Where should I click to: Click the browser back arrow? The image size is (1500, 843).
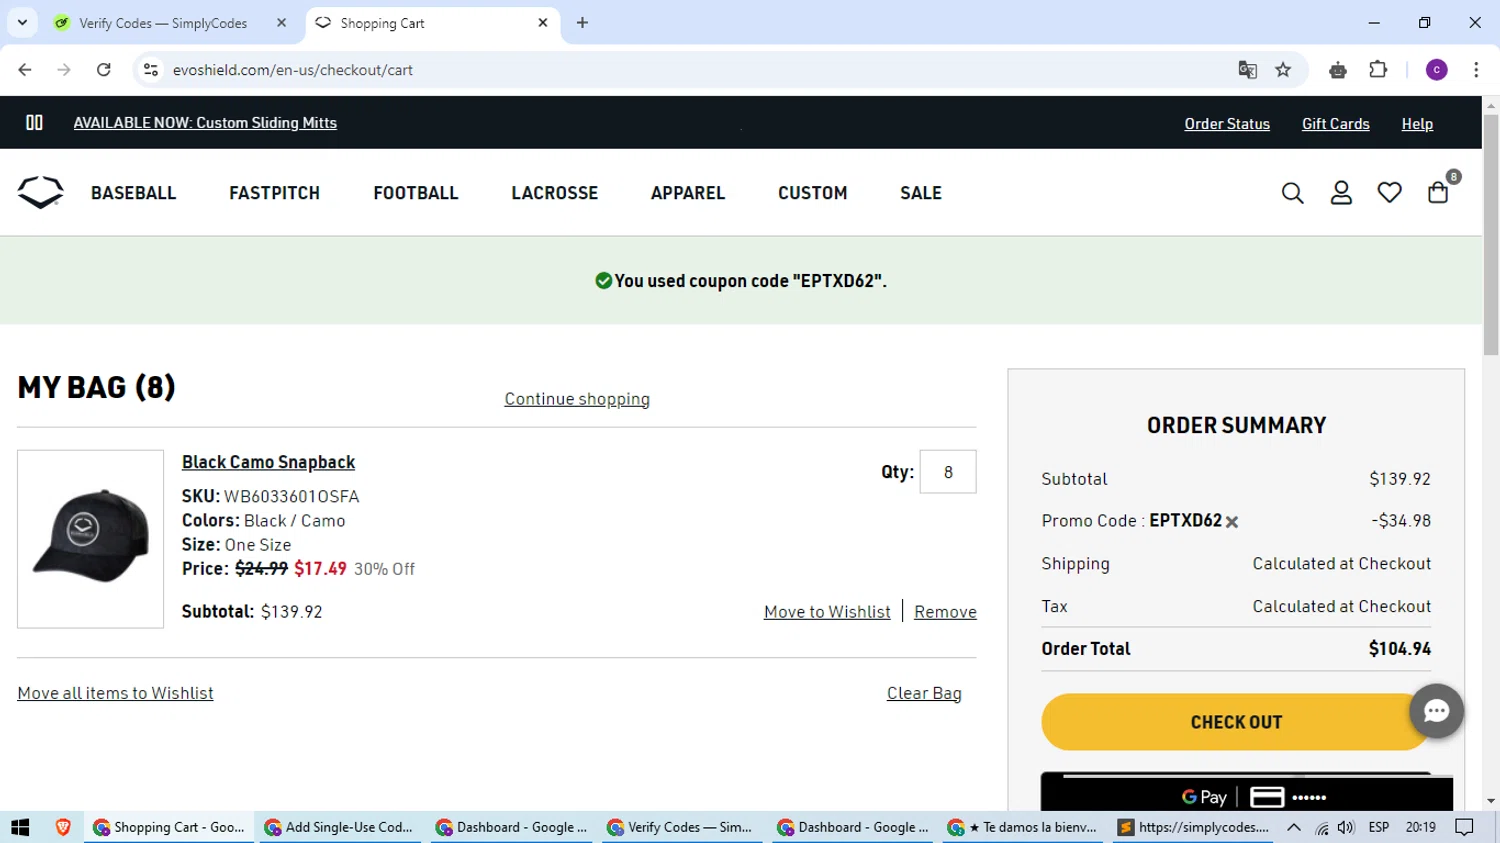[x=25, y=70]
